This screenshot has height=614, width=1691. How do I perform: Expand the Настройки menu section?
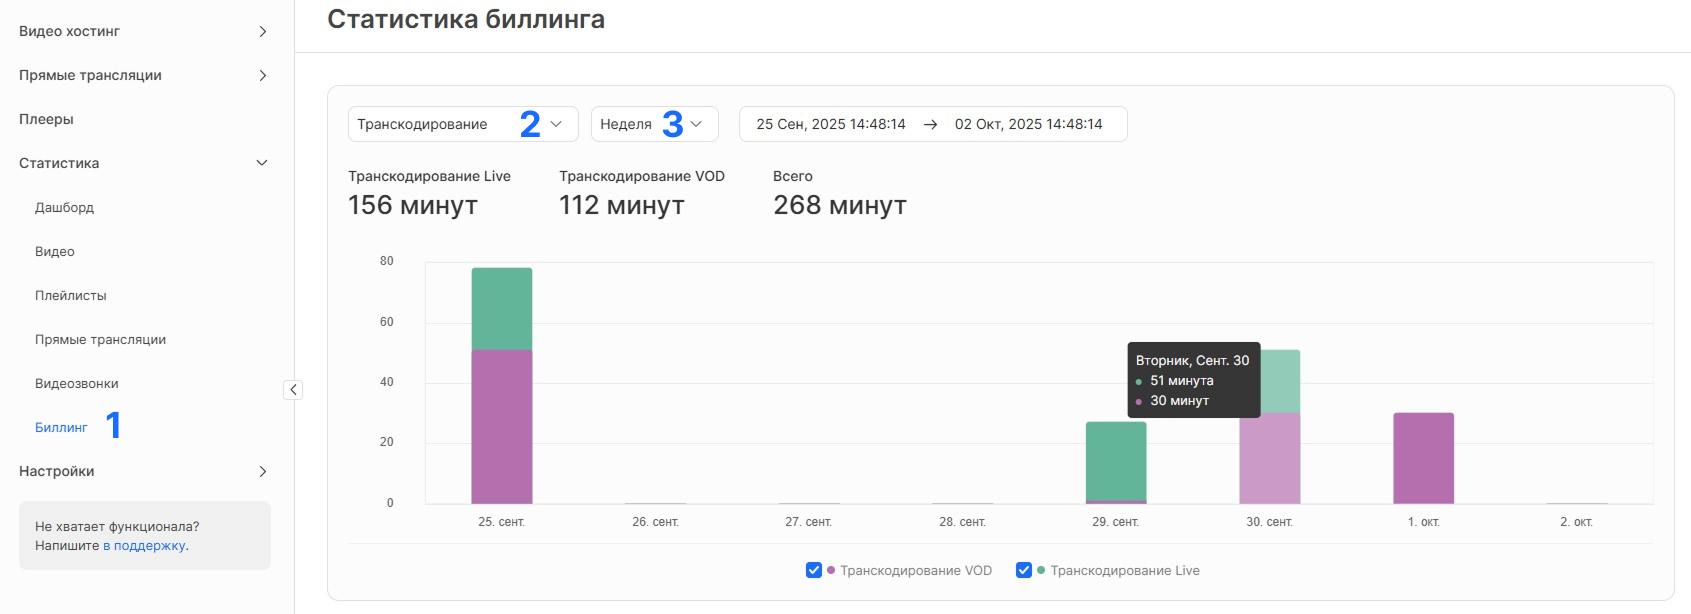point(262,471)
